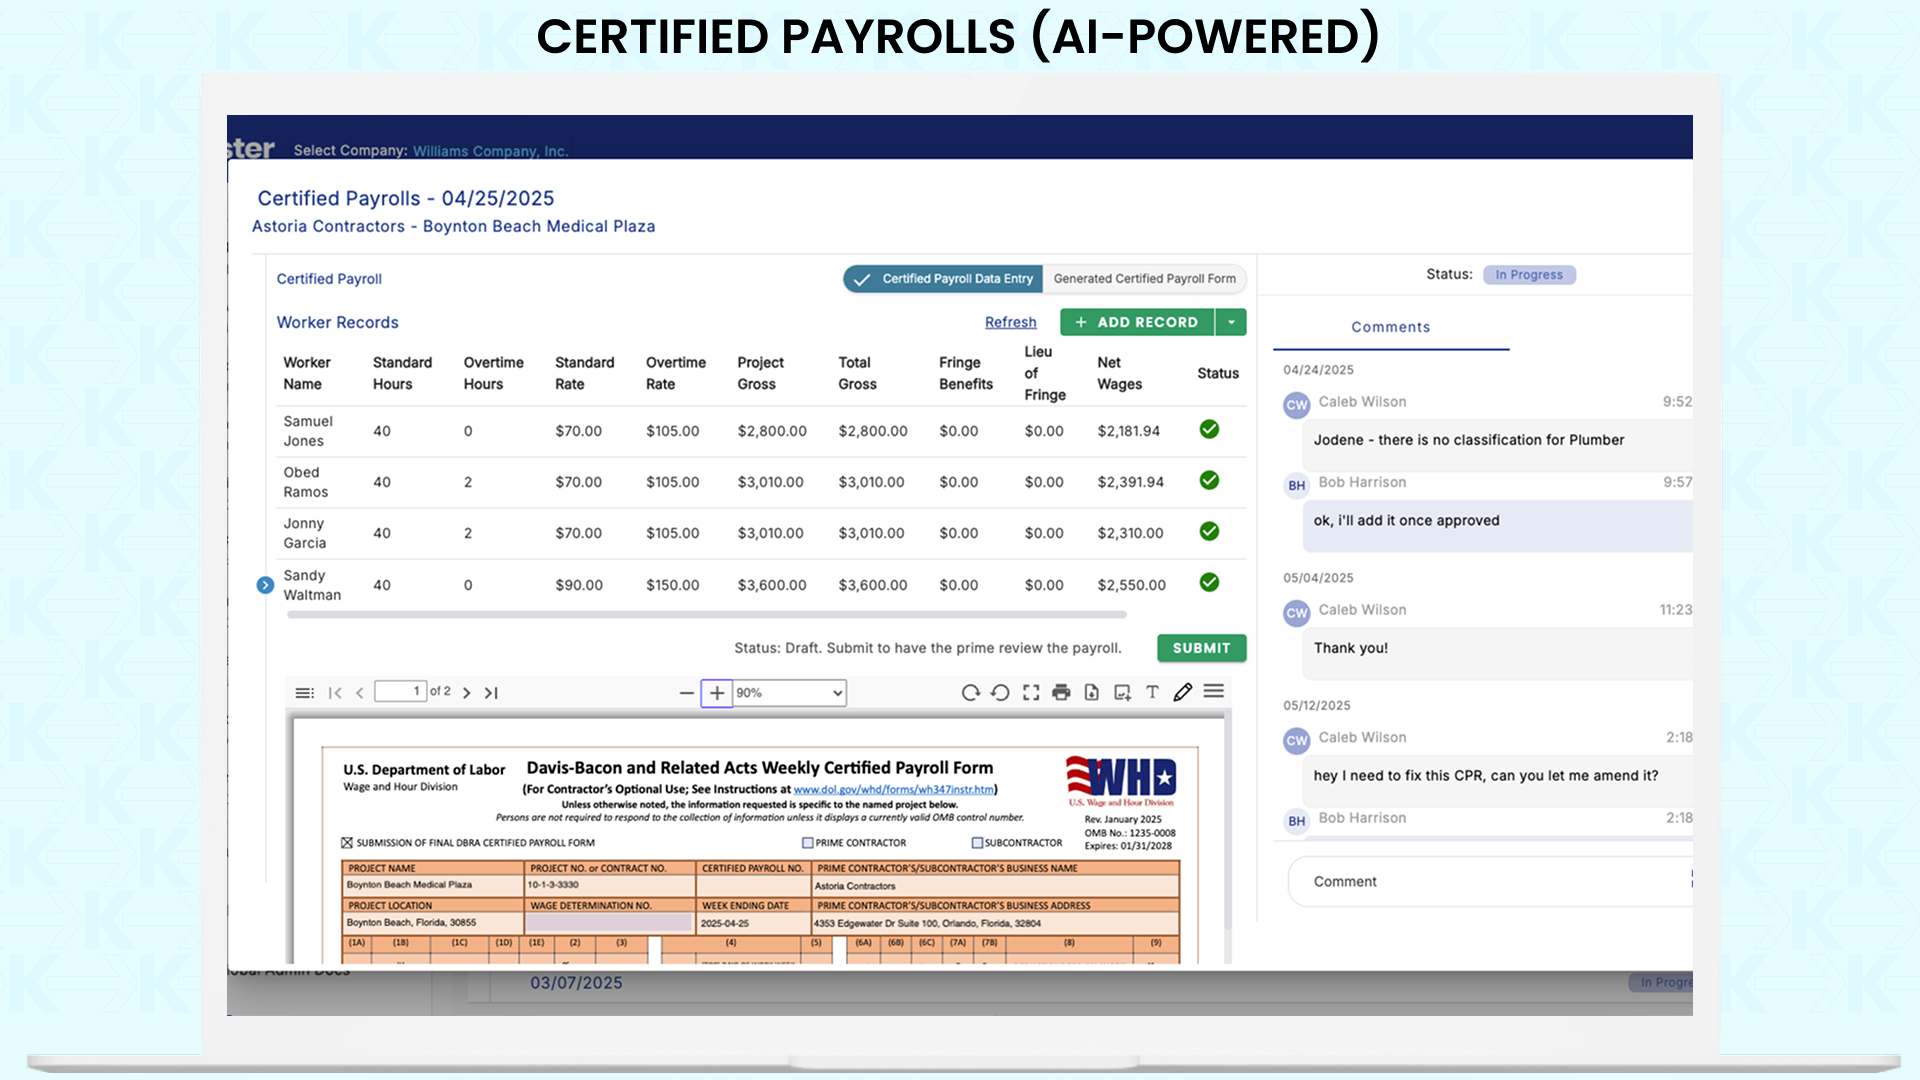
Task: Open Add Record dropdown arrow
Action: (x=1231, y=322)
